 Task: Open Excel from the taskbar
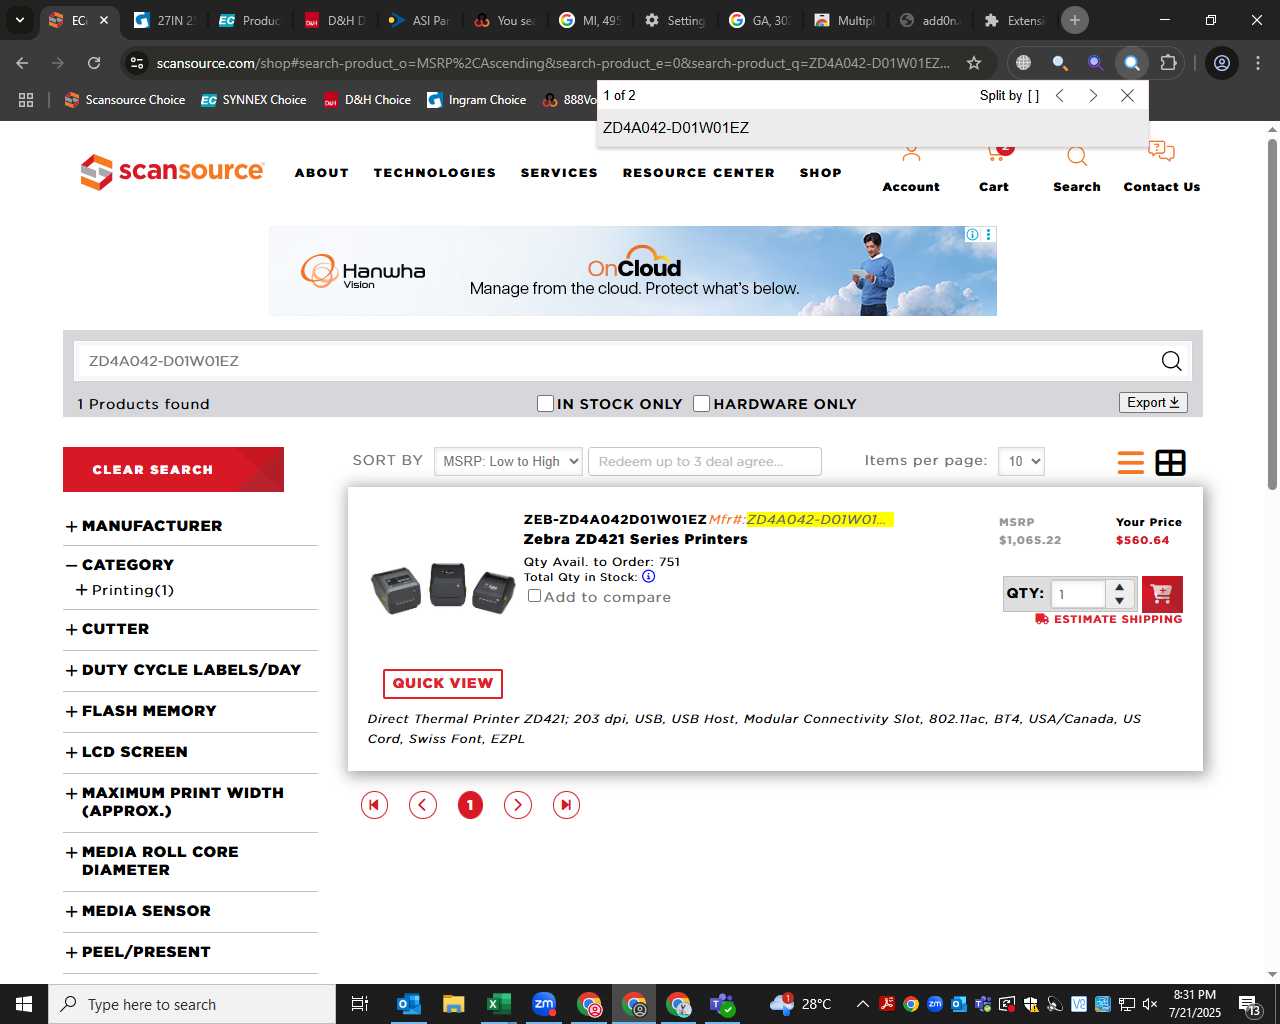(x=497, y=1004)
